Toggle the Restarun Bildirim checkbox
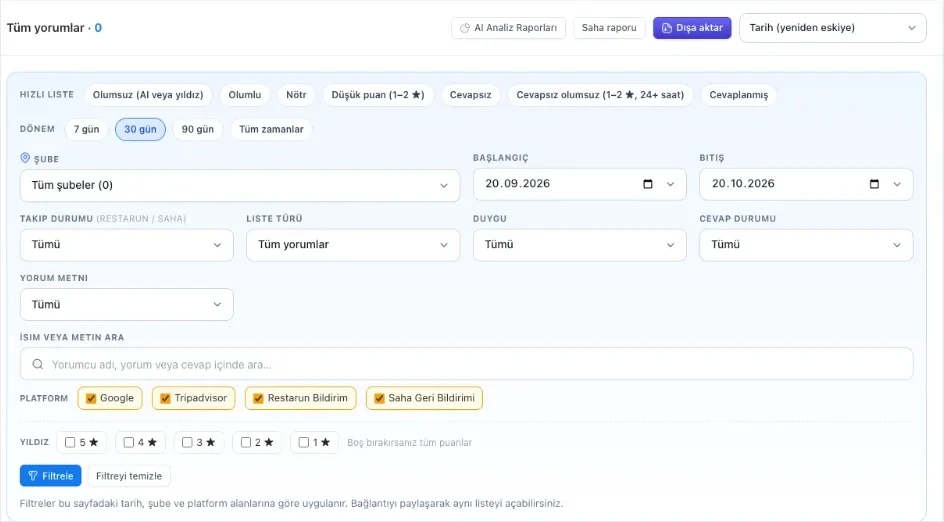Image resolution: width=944 pixels, height=522 pixels. tap(258, 398)
